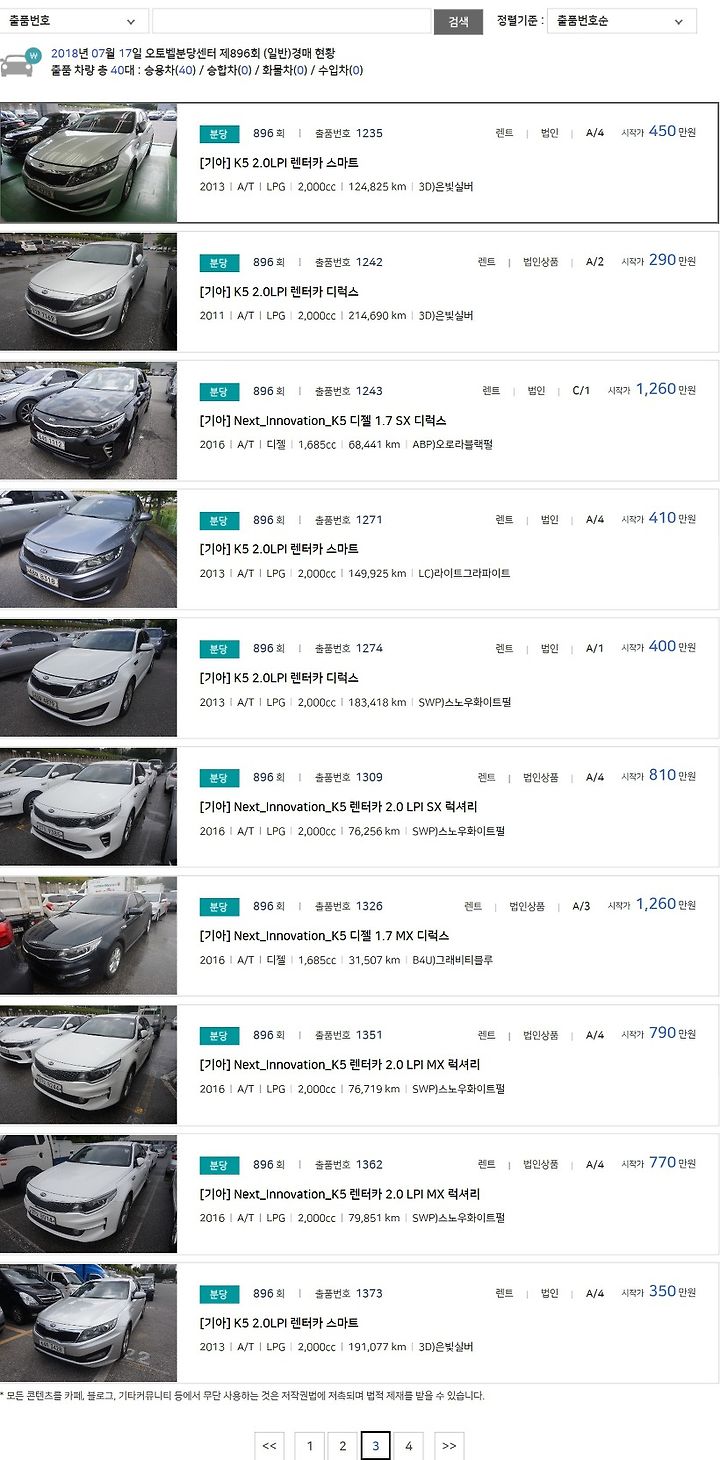Click the 분당 badge on listing 1326
This screenshot has width=720, height=1460.
pos(218,906)
